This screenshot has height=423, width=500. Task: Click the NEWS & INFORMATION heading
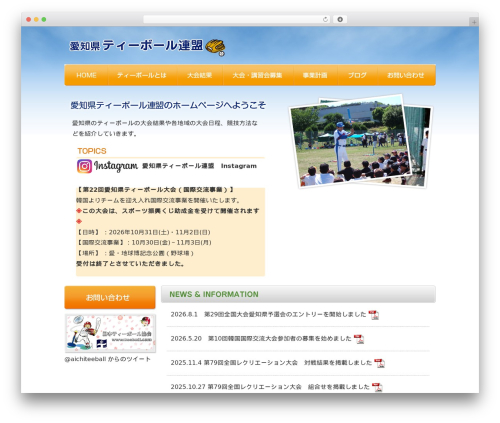click(214, 294)
